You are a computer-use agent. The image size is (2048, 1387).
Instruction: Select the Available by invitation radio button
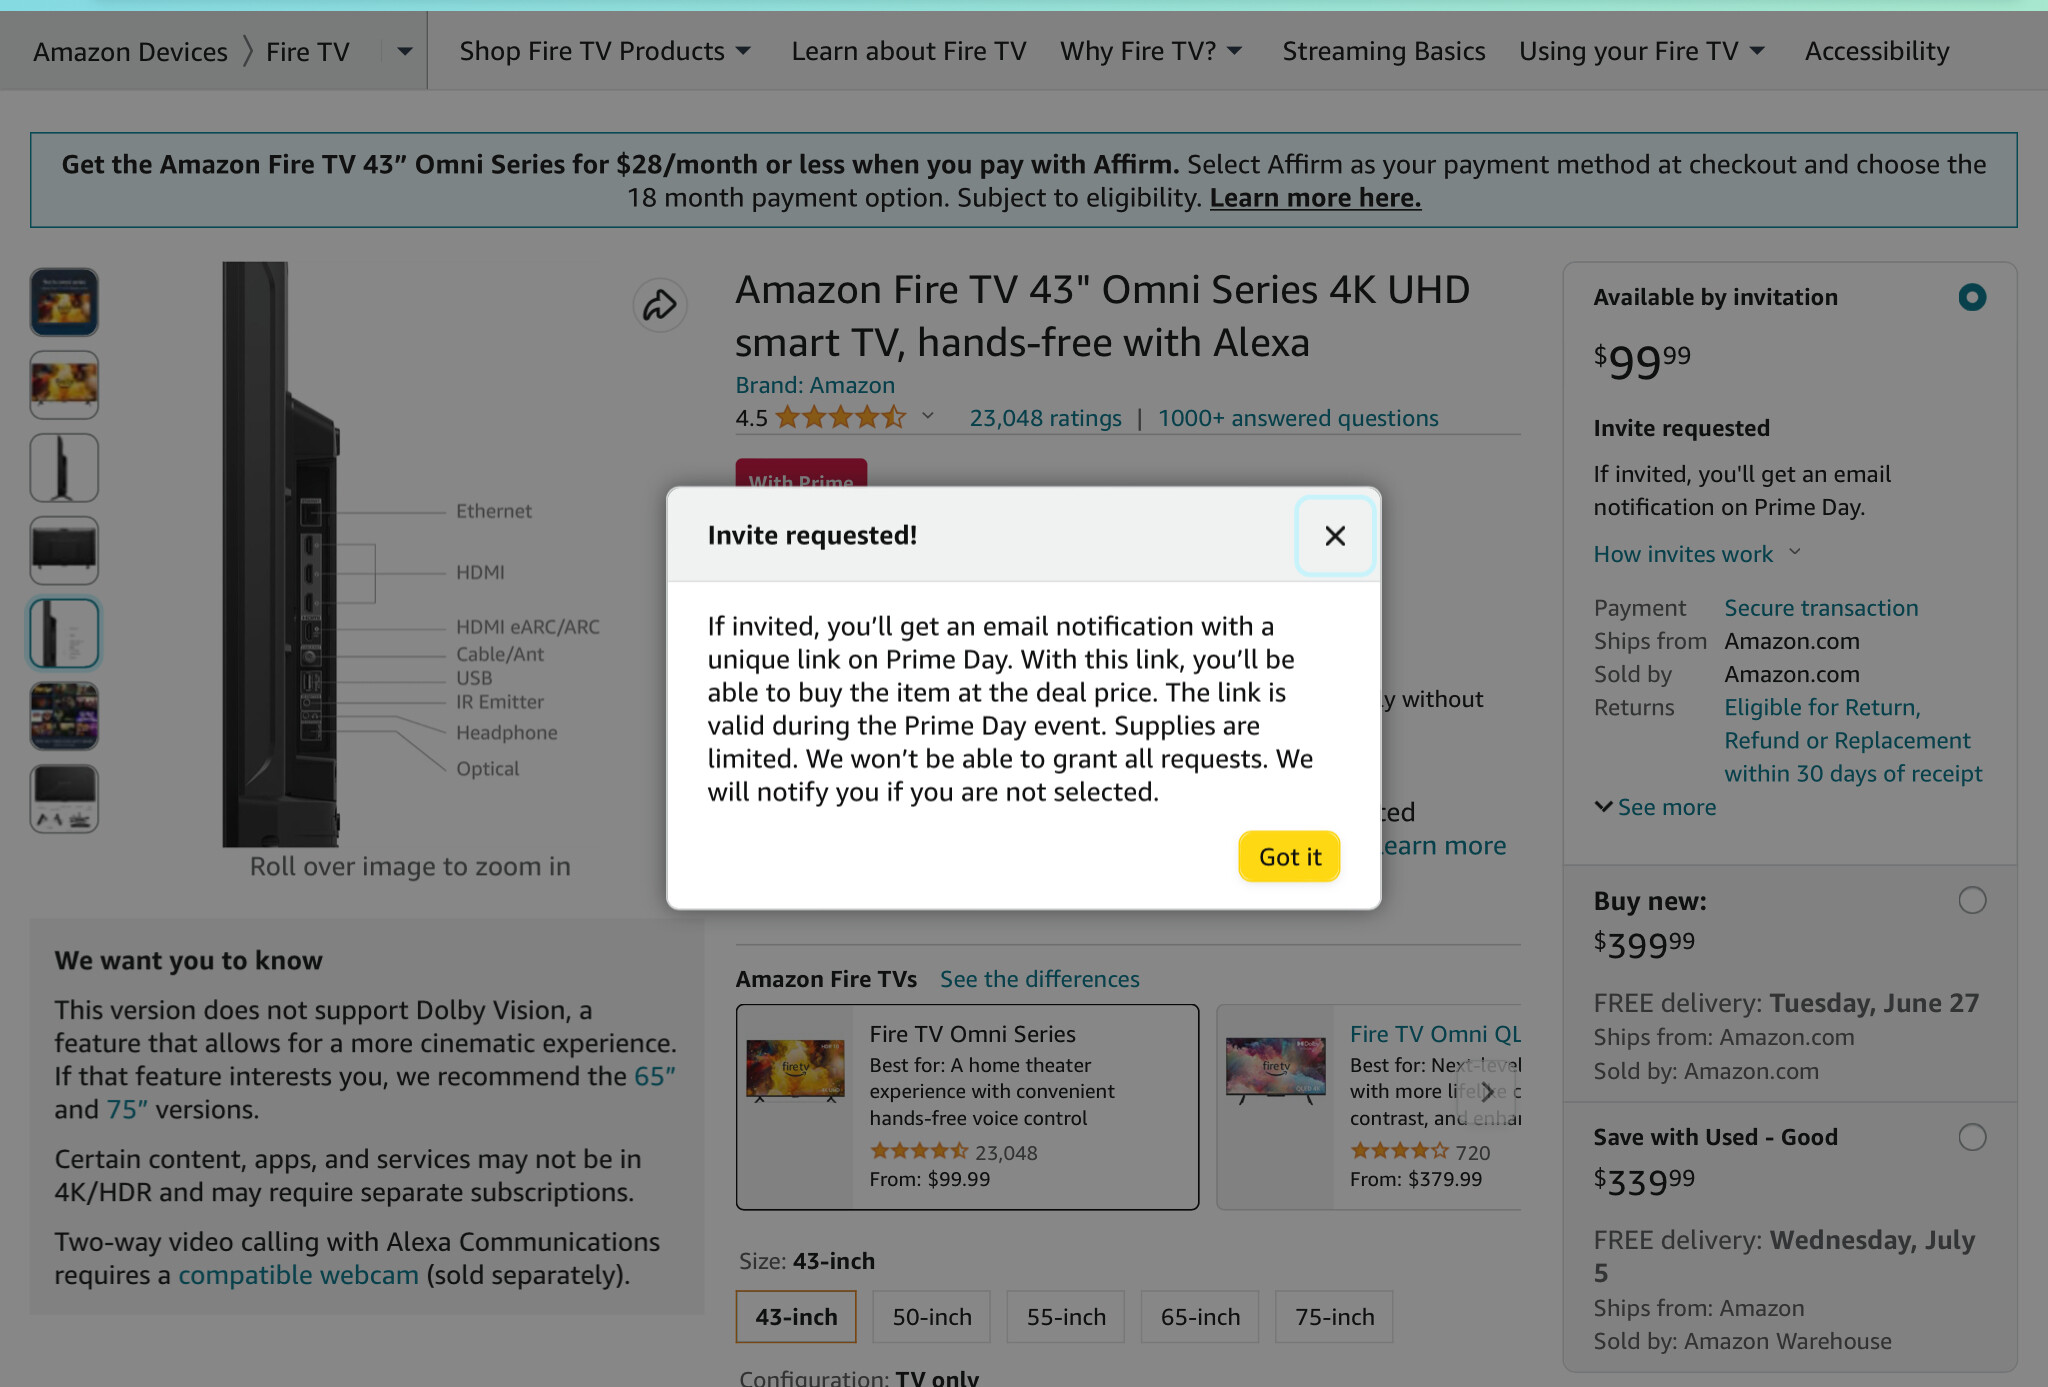1972,297
